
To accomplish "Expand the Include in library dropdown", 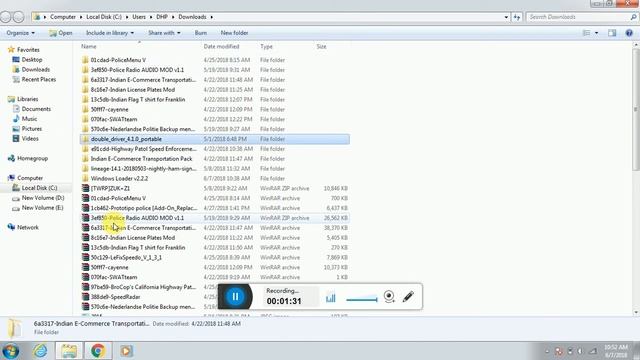I will click(x=109, y=33).
